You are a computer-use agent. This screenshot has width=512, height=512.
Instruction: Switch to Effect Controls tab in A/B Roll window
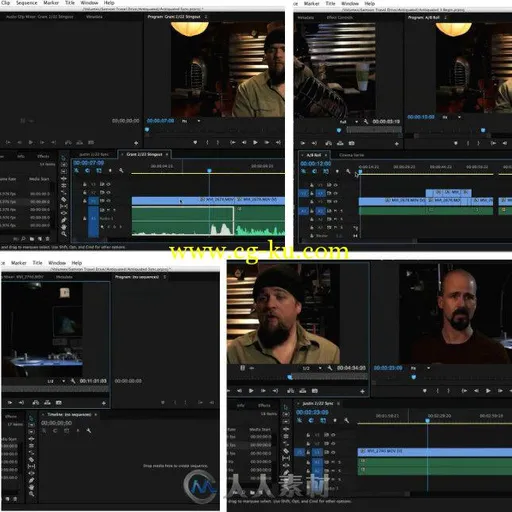tap(339, 17)
